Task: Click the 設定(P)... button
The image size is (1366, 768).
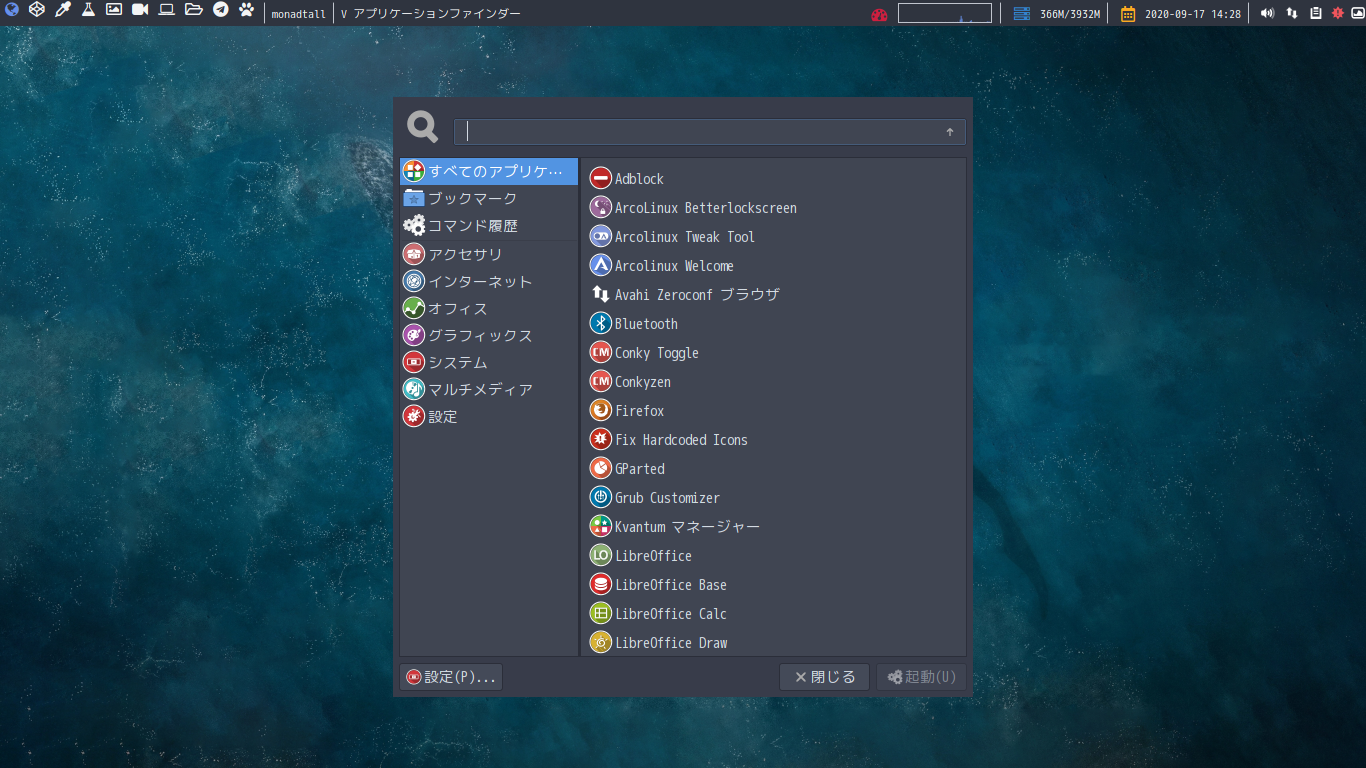Action: [451, 677]
